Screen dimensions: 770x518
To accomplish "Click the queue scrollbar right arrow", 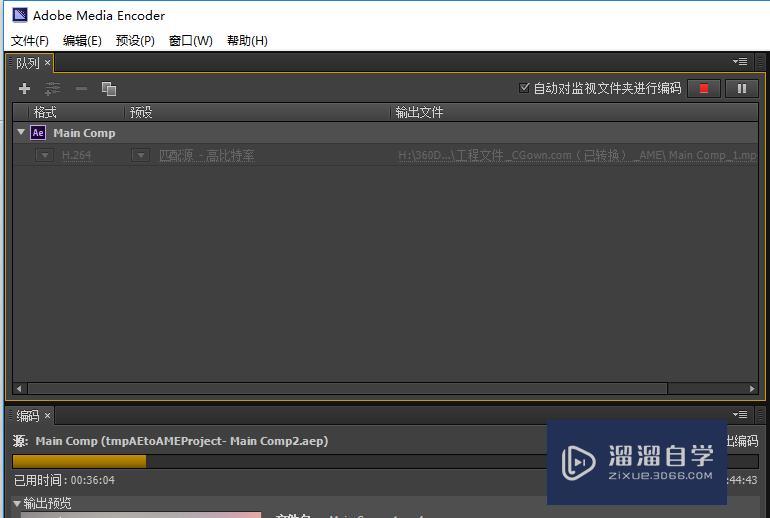I will point(752,388).
